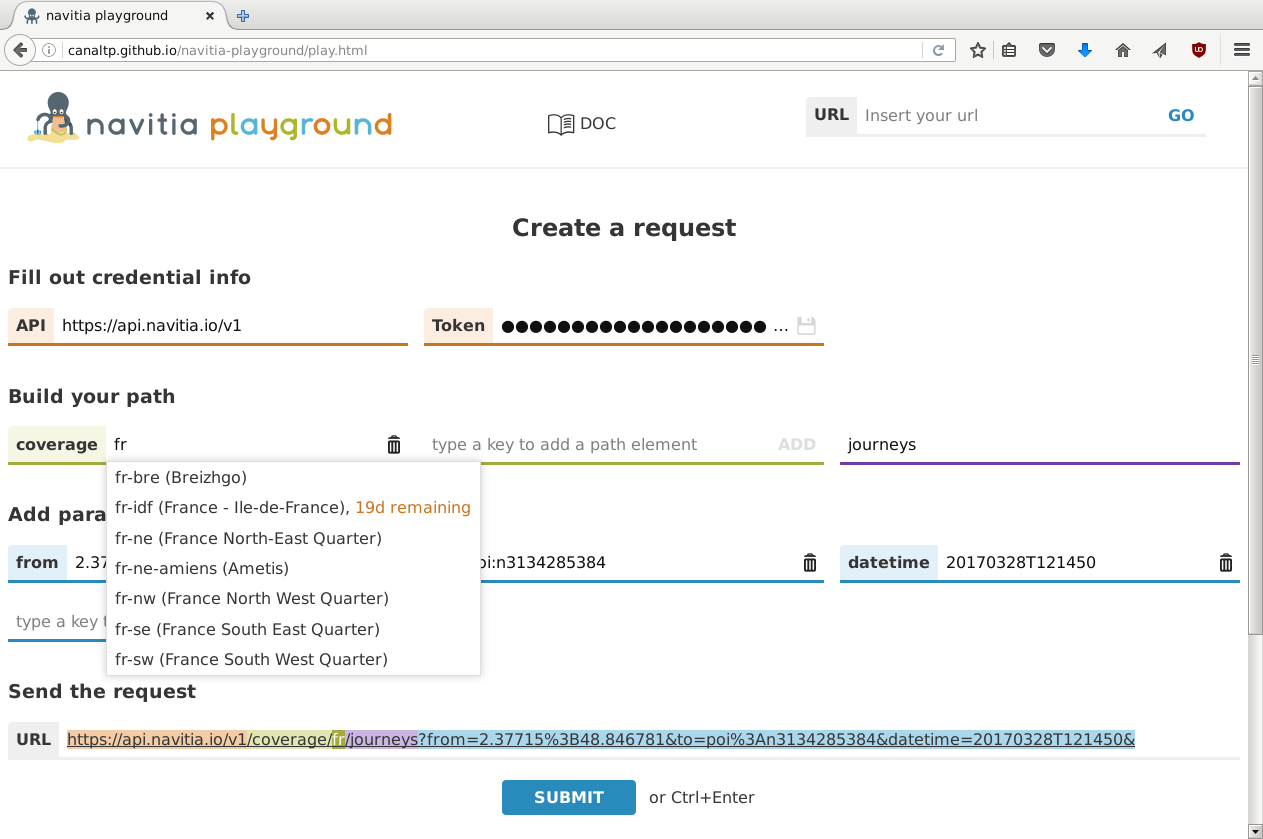1263x839 pixels.
Task: Click the masked Token input field
Action: 643,326
